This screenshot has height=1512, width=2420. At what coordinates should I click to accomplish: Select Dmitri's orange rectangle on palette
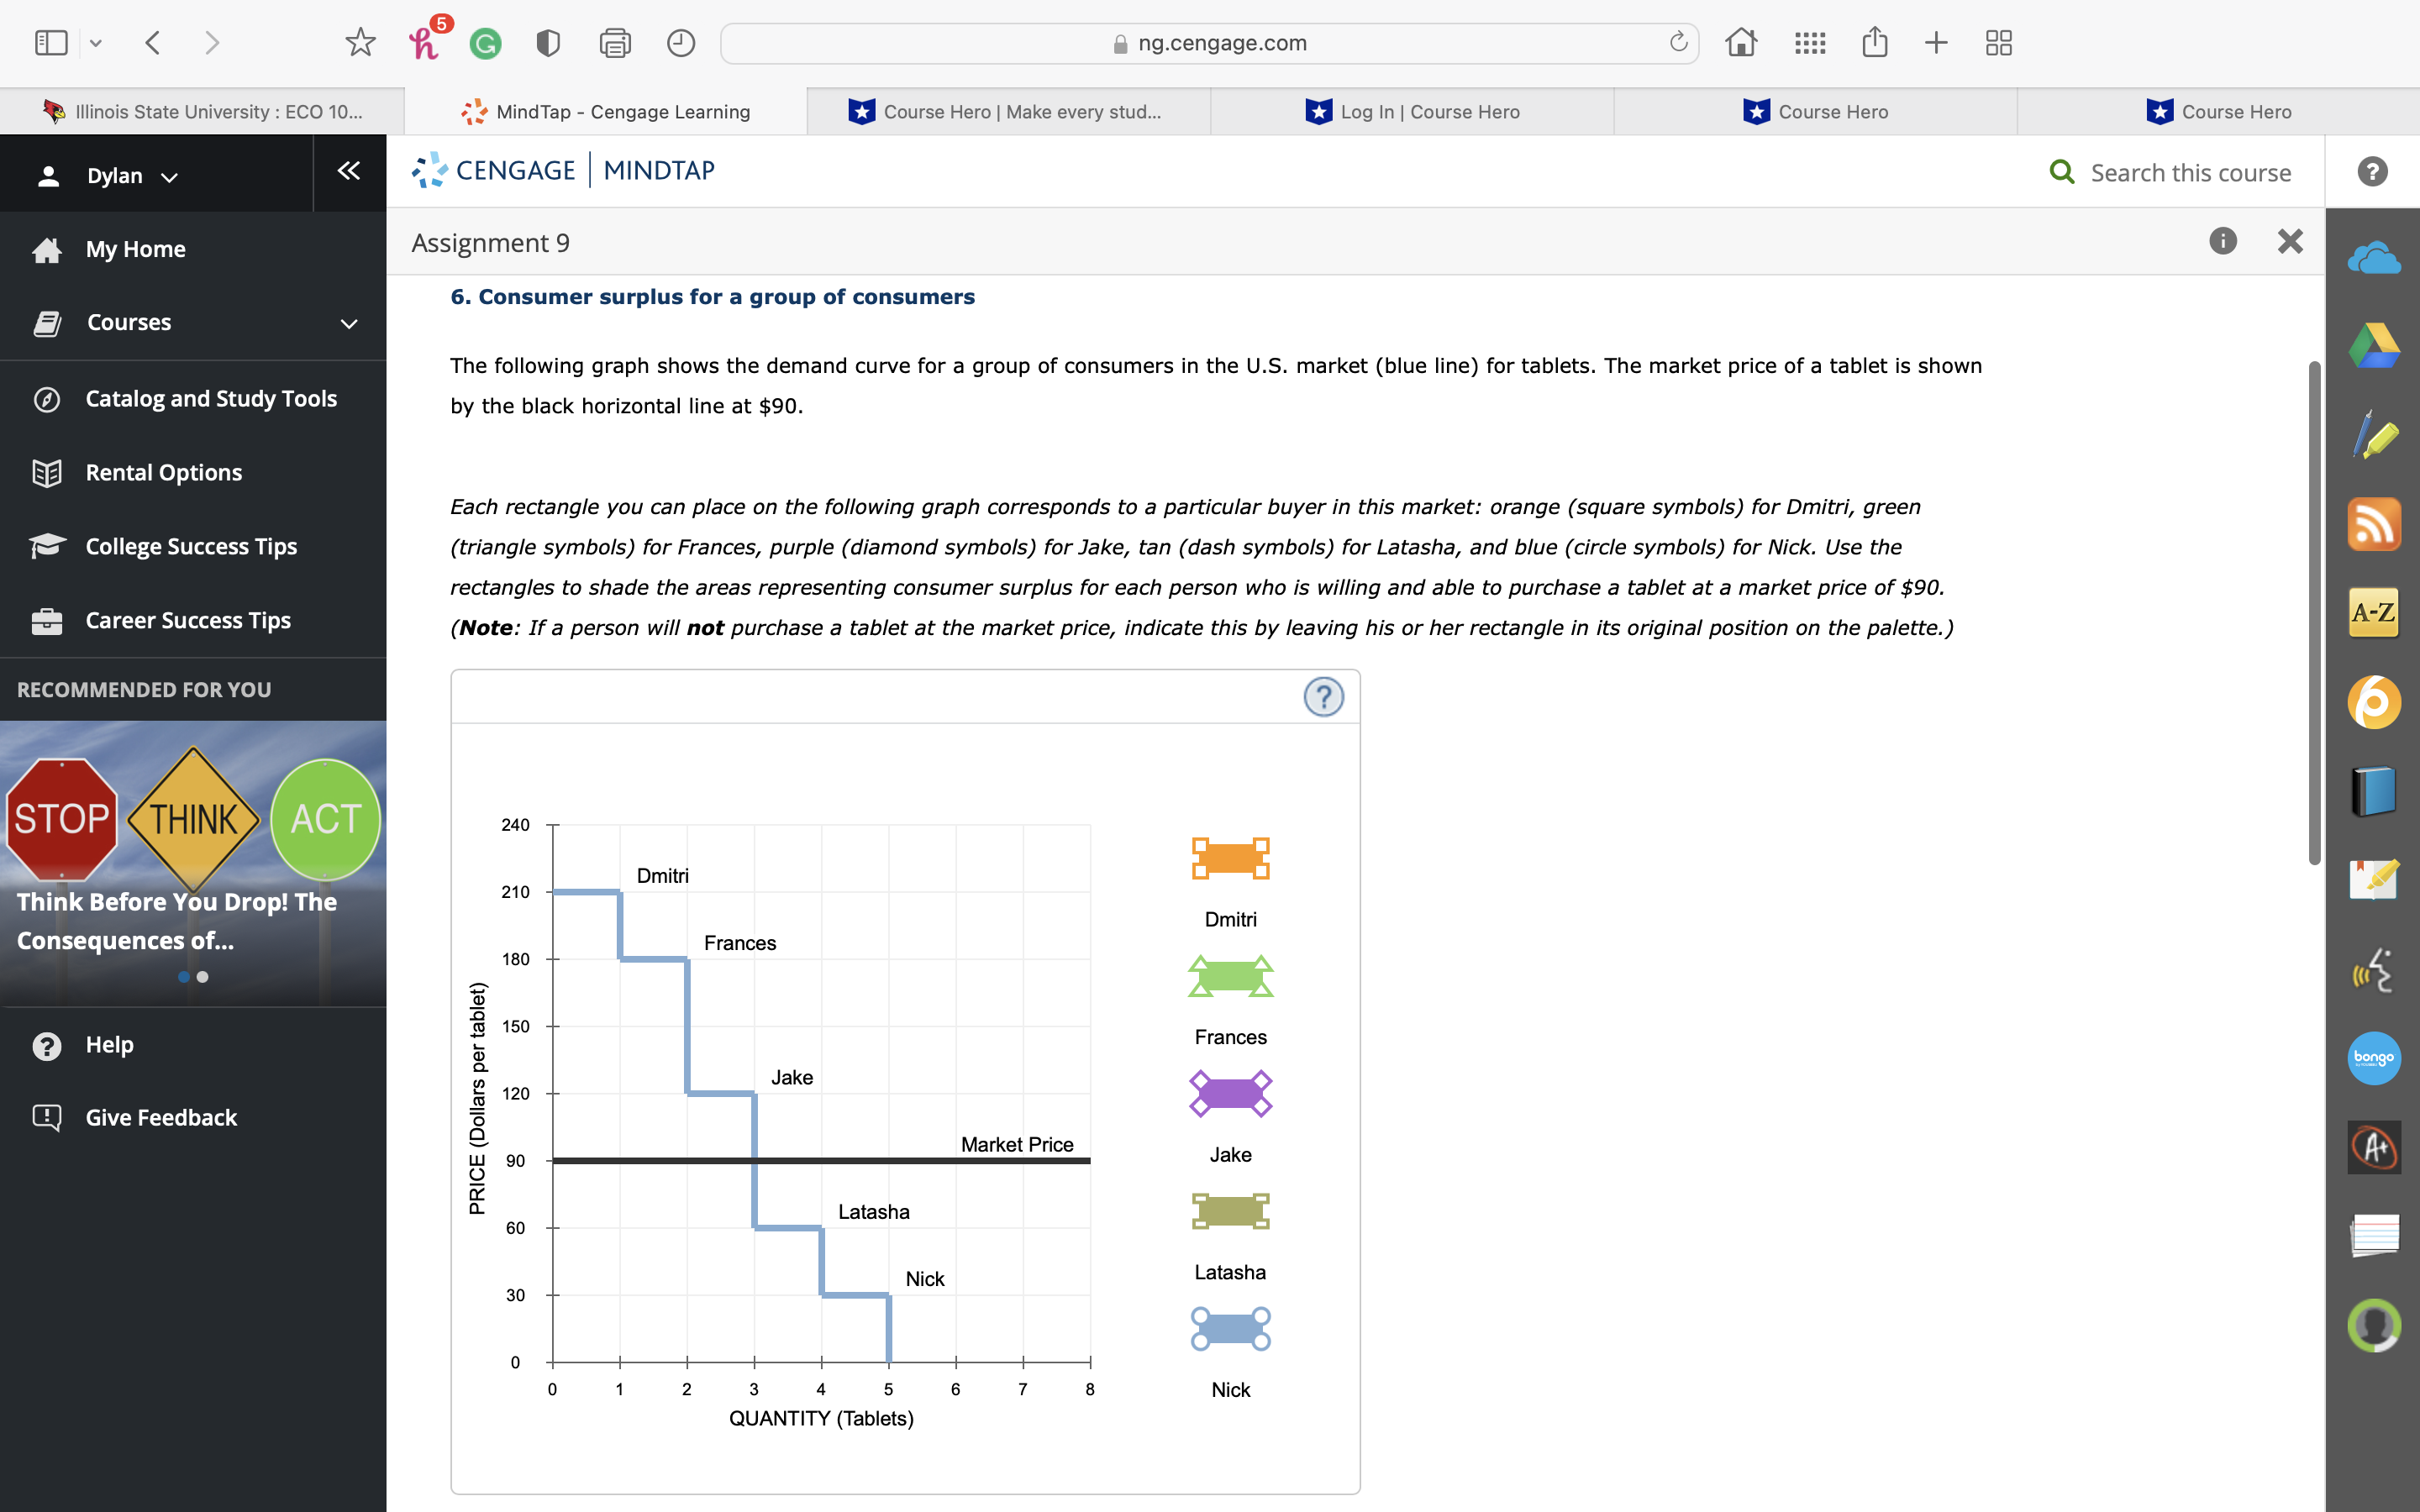click(1230, 858)
